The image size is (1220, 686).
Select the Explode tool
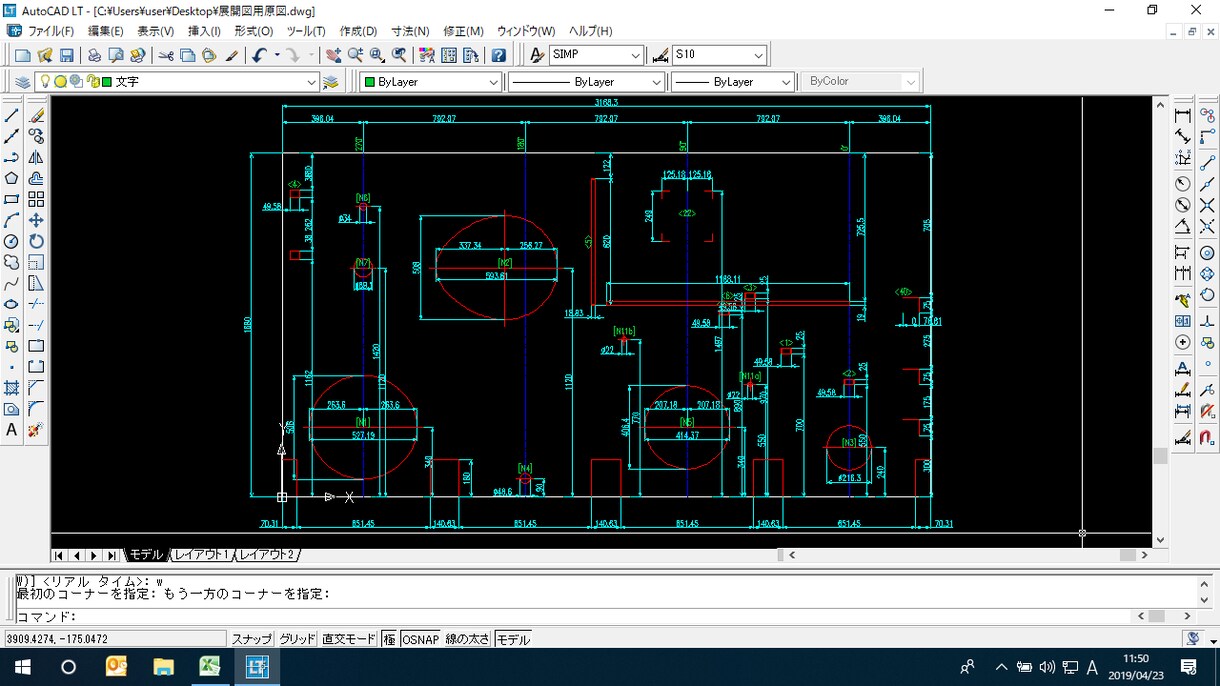[36, 430]
